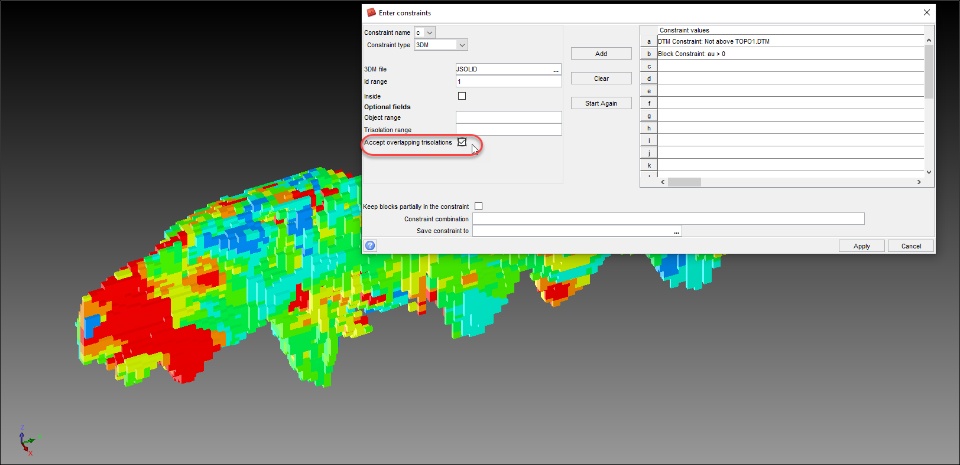
Task: Click horizontal scrollbar left arrow
Action: (662, 182)
